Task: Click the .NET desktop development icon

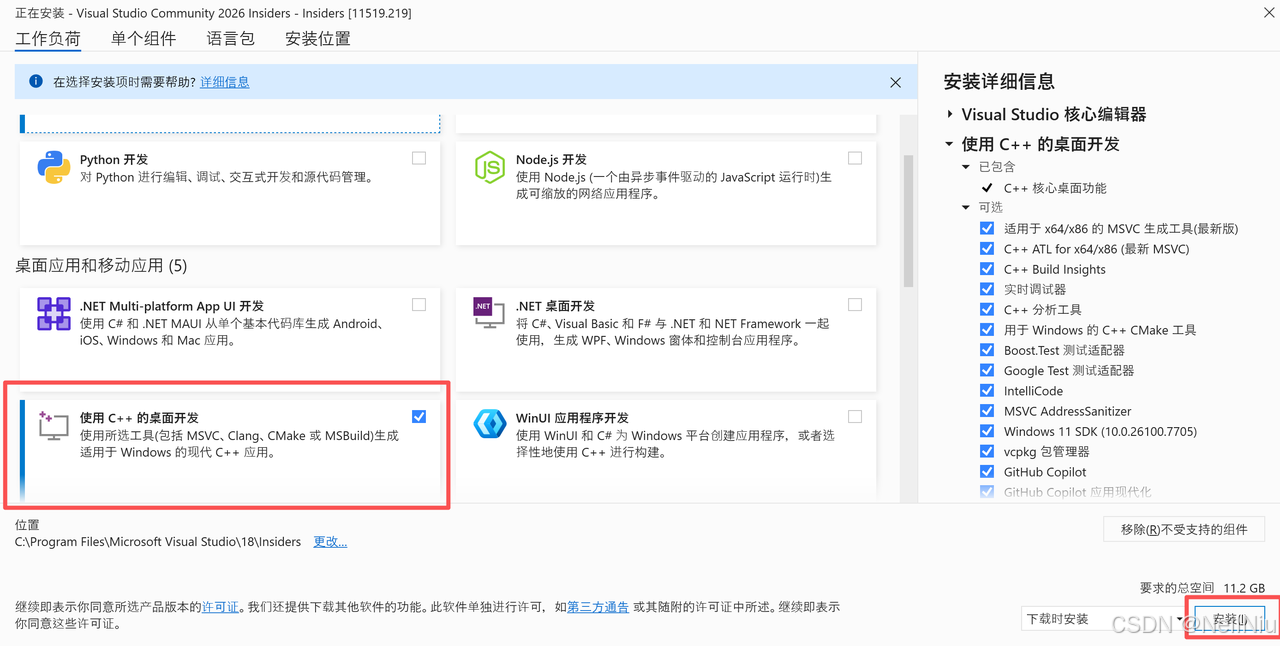Action: point(489,313)
